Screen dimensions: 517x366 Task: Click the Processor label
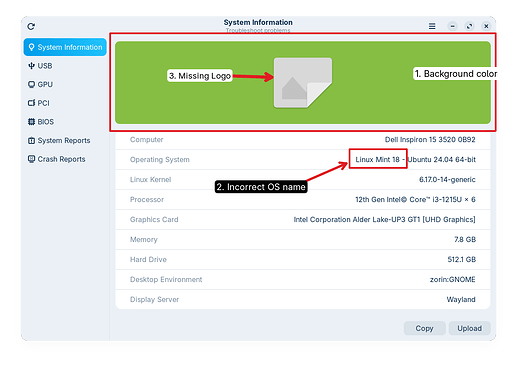coord(147,200)
